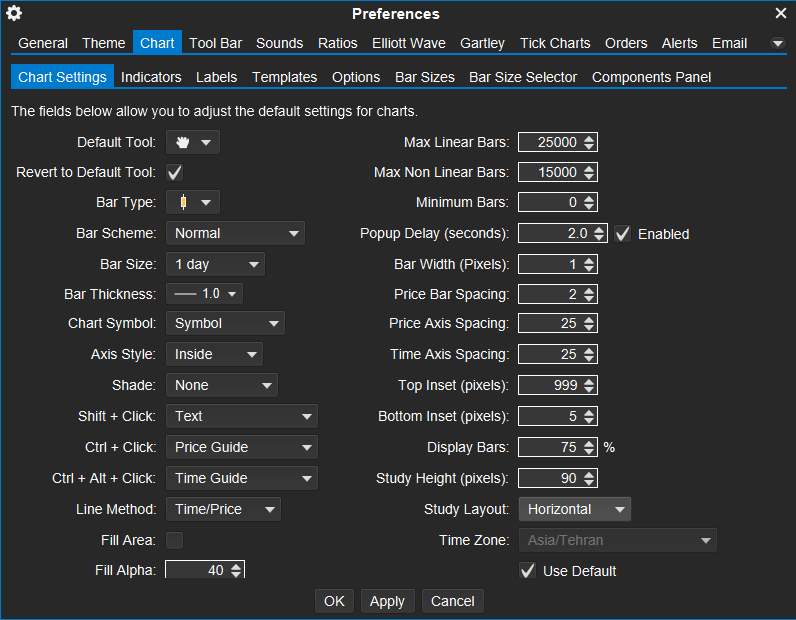The height and width of the screenshot is (620, 796).
Task: Open the Shade None dropdown
Action: coord(222,385)
